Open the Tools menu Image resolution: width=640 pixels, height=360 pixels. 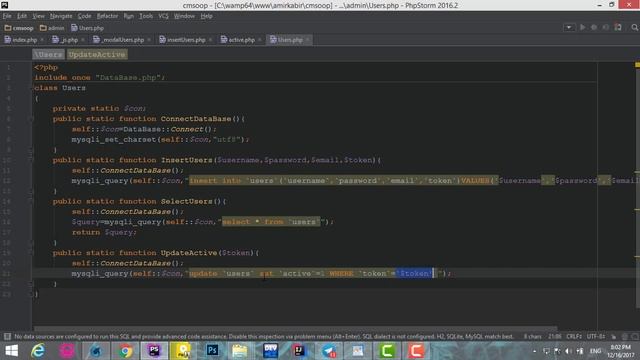pyautogui.click(x=146, y=16)
